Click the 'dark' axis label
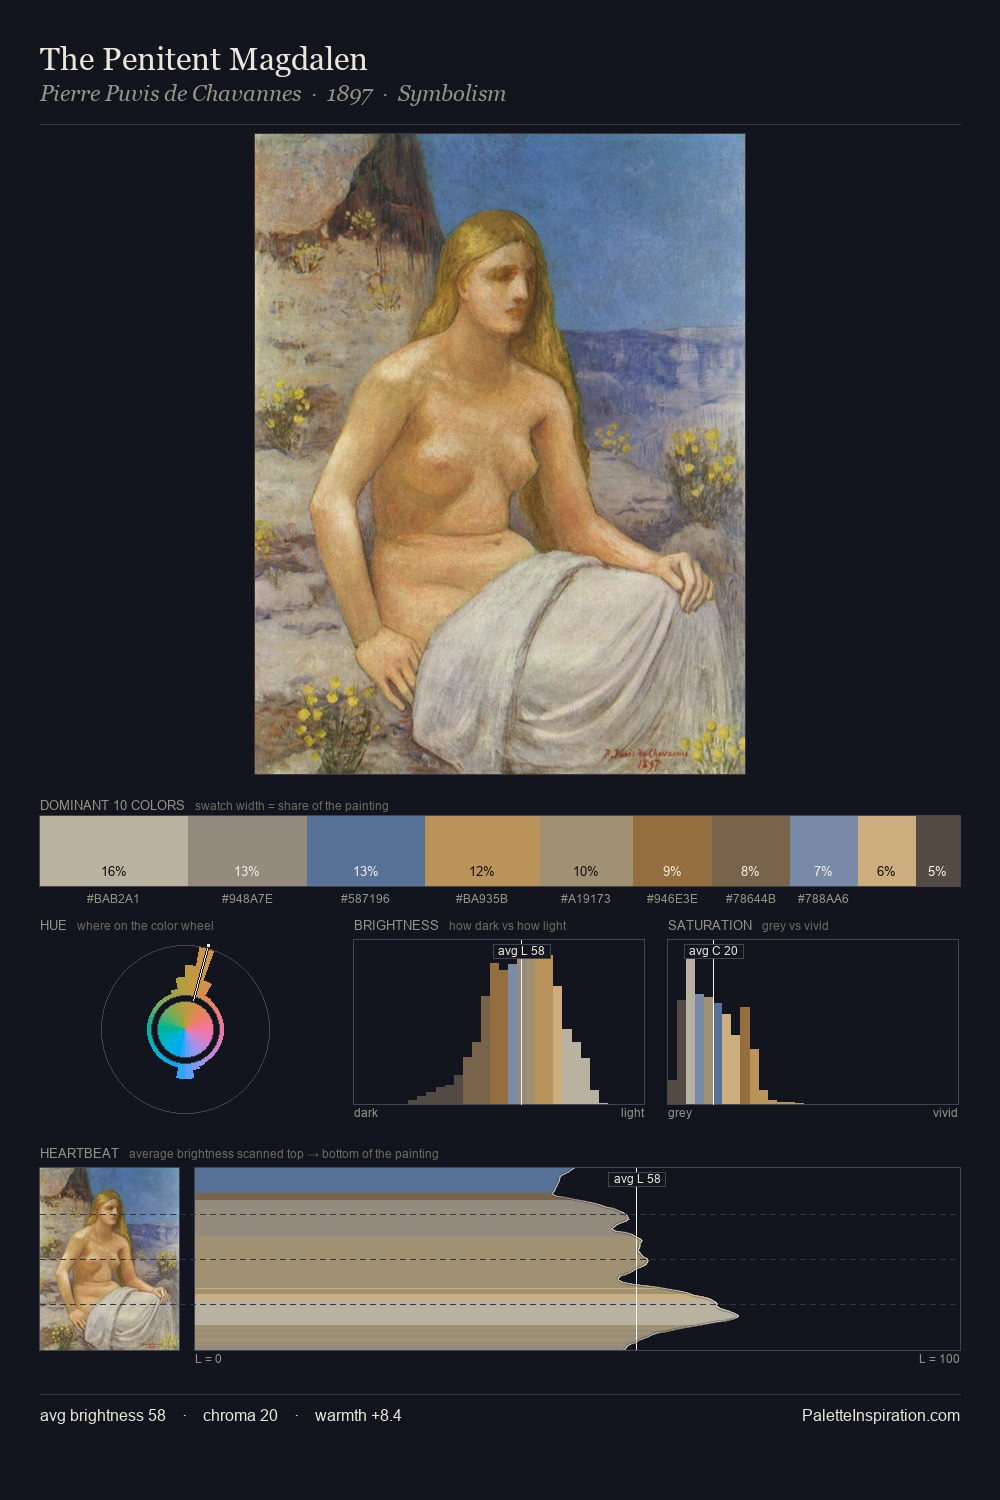The image size is (1000, 1500). (366, 1113)
